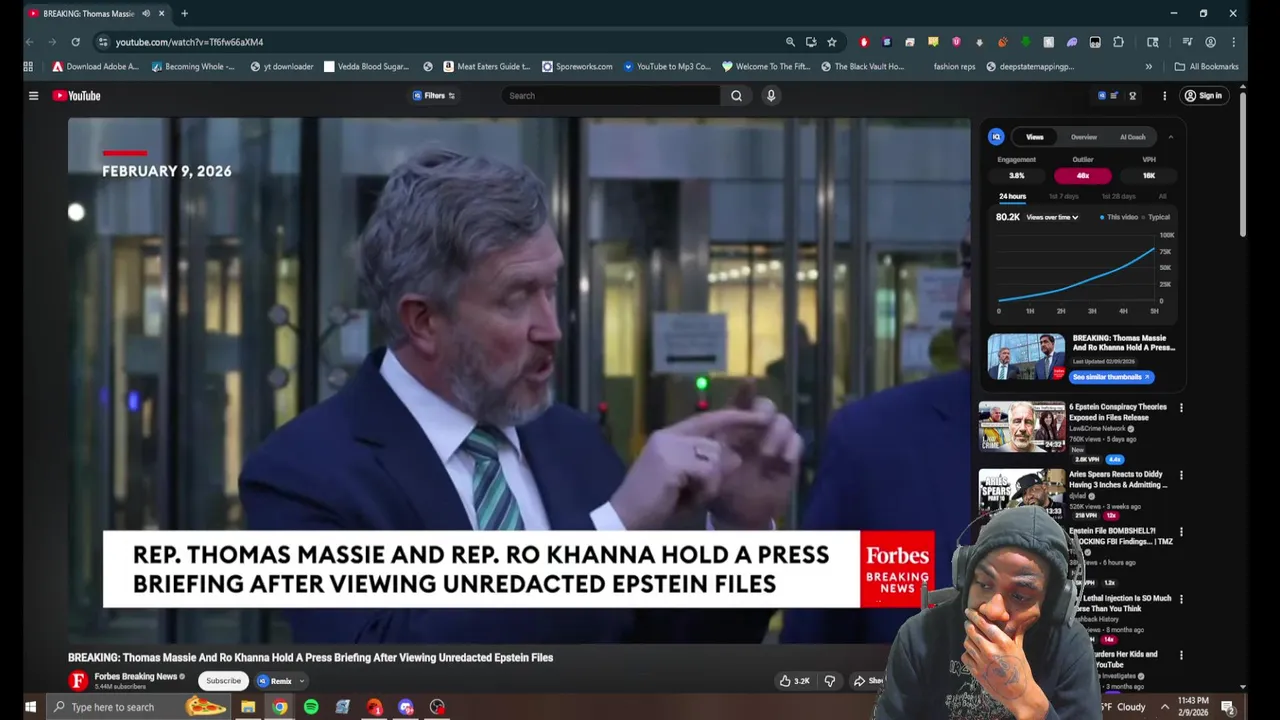Open notifications center in system tray
The height and width of the screenshot is (720, 1280).
click(x=1227, y=707)
